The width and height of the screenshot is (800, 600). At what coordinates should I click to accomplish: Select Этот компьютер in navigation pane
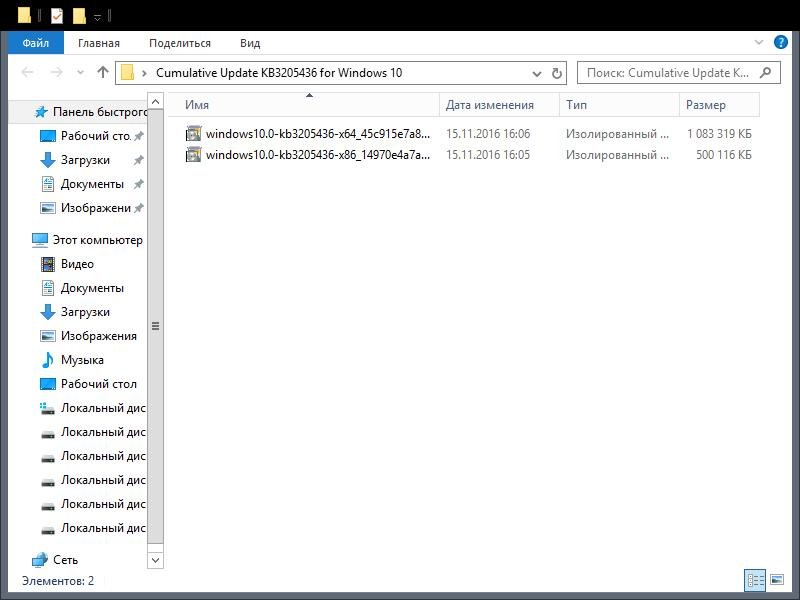click(x=87, y=240)
